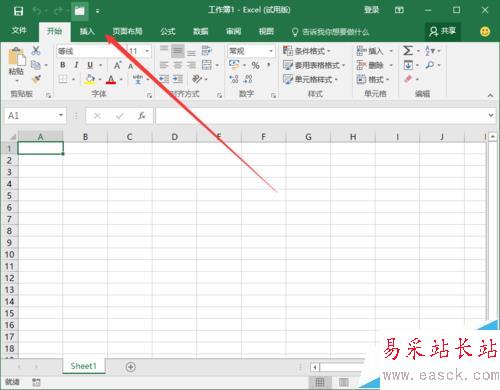
Task: Click the Insert Function fx icon
Action: [x=142, y=116]
